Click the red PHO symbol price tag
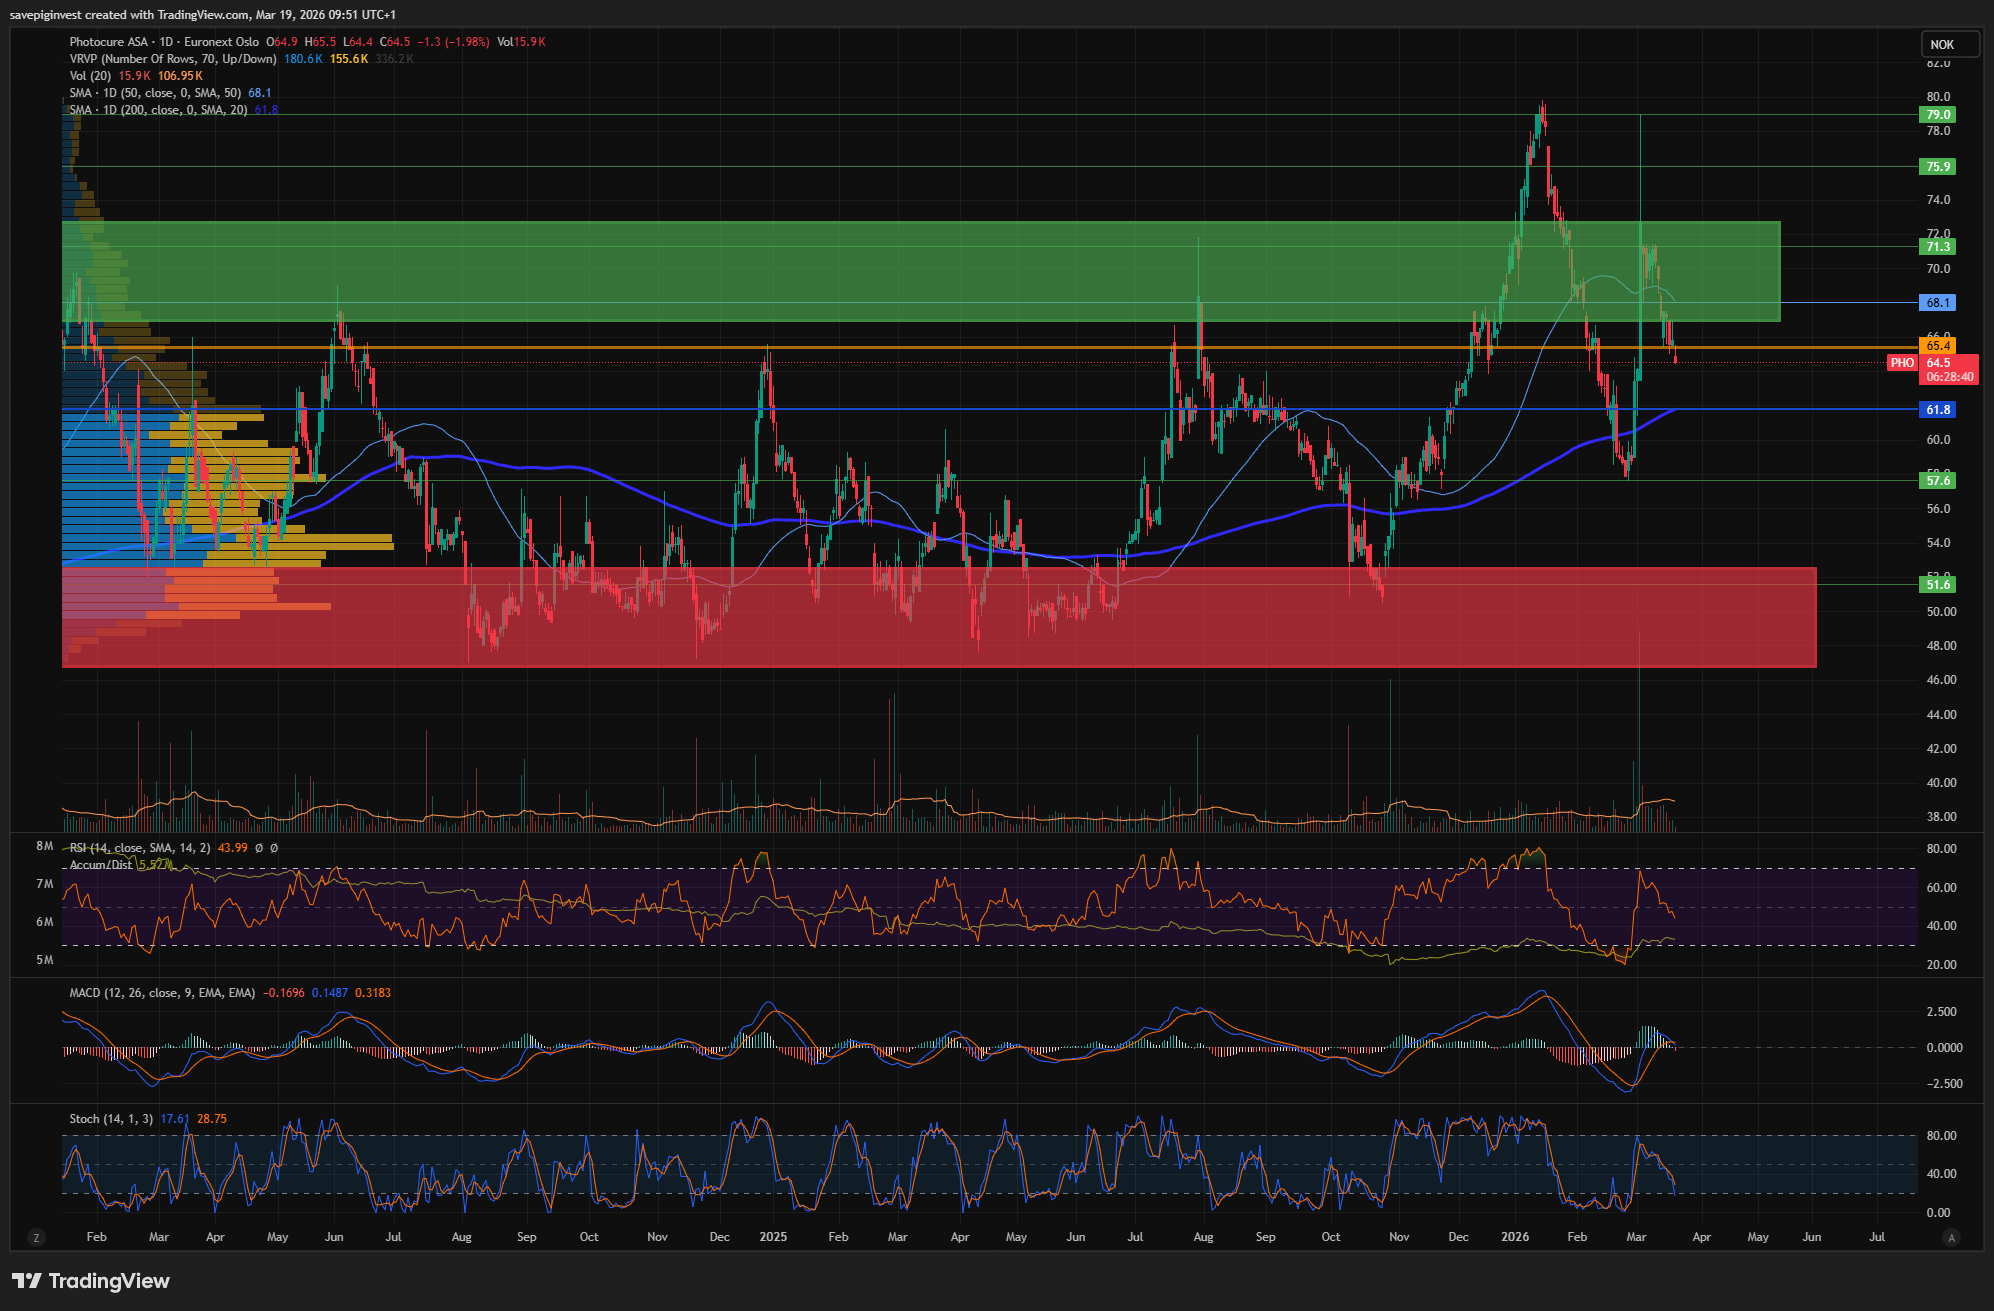Image resolution: width=1994 pixels, height=1311 pixels. pos(1901,363)
